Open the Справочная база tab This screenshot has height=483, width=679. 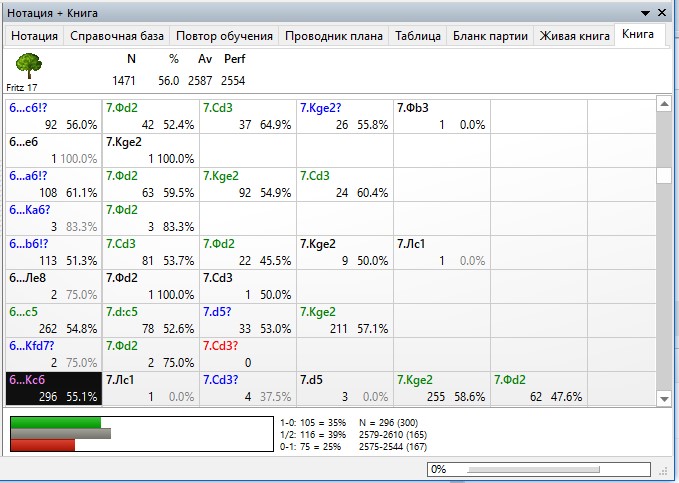pyautogui.click(x=117, y=36)
